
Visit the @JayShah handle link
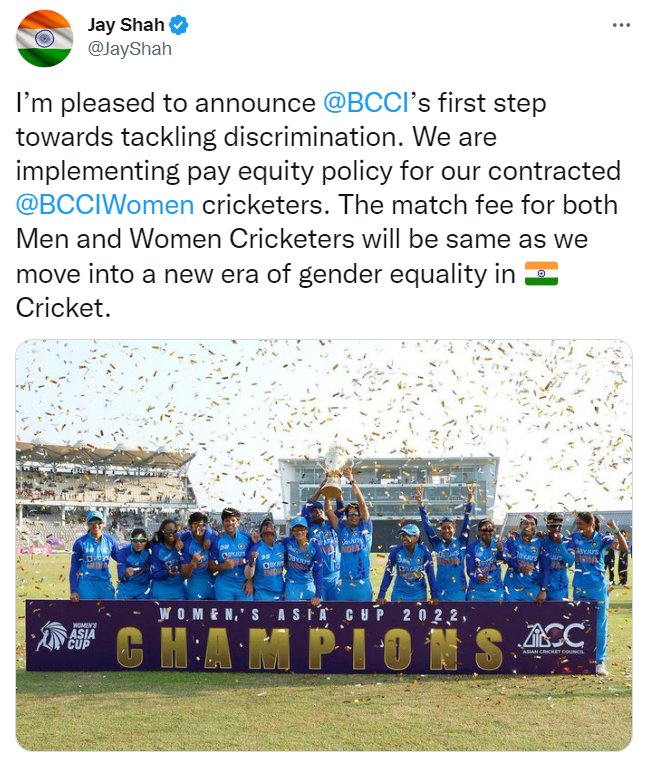point(130,48)
